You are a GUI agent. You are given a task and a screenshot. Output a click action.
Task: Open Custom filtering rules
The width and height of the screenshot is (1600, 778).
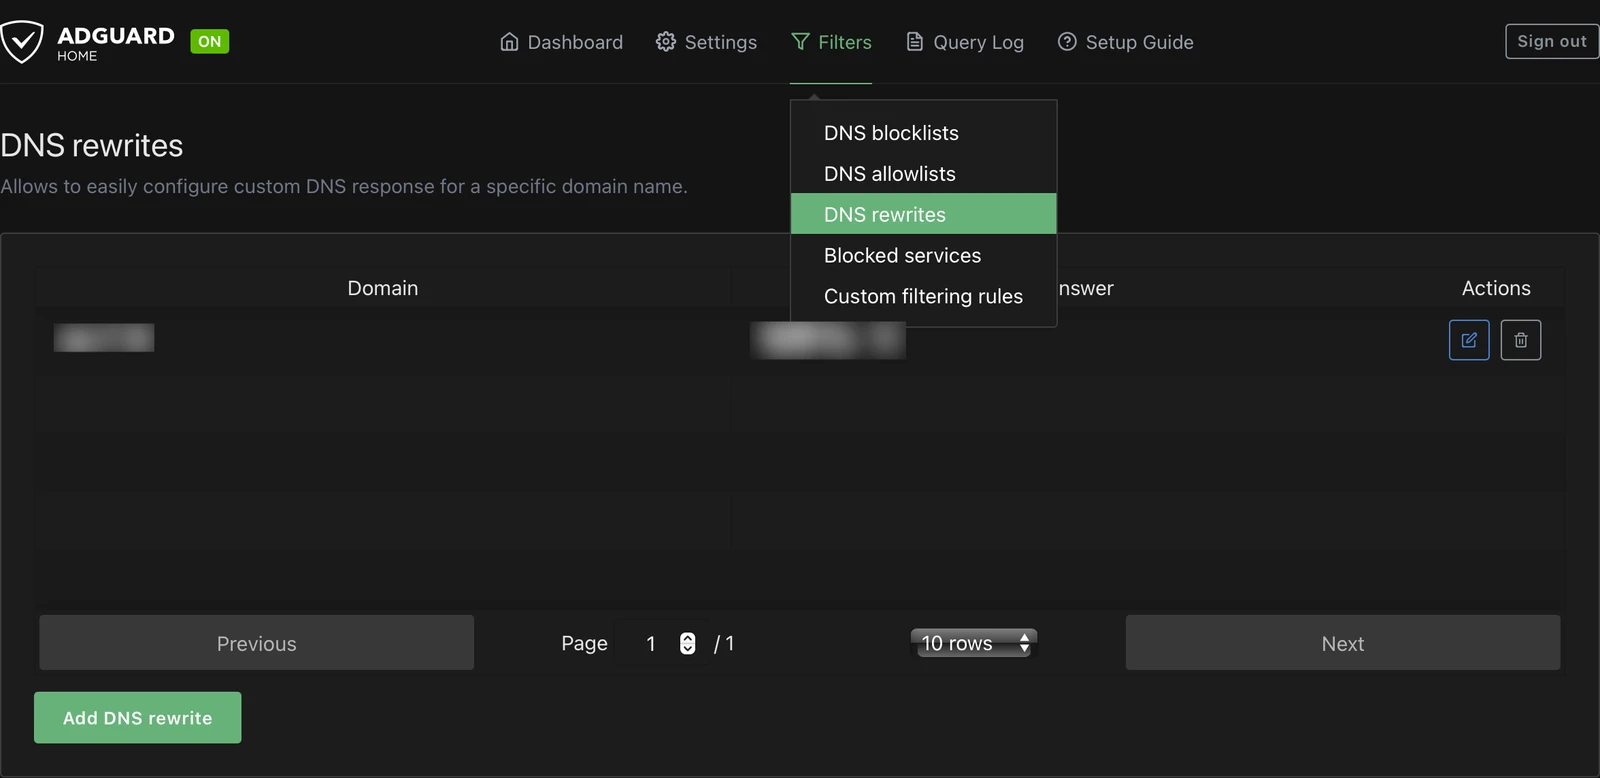923,296
